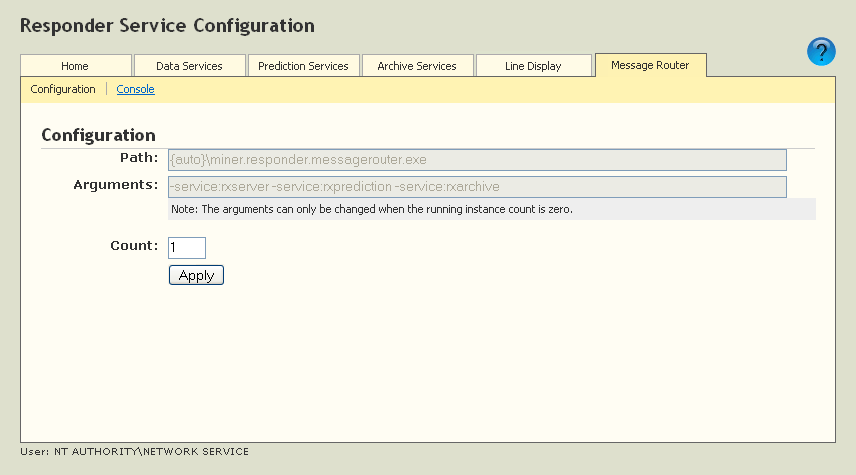
Task: Select the Configuration sub-menu item
Action: [x=63, y=89]
